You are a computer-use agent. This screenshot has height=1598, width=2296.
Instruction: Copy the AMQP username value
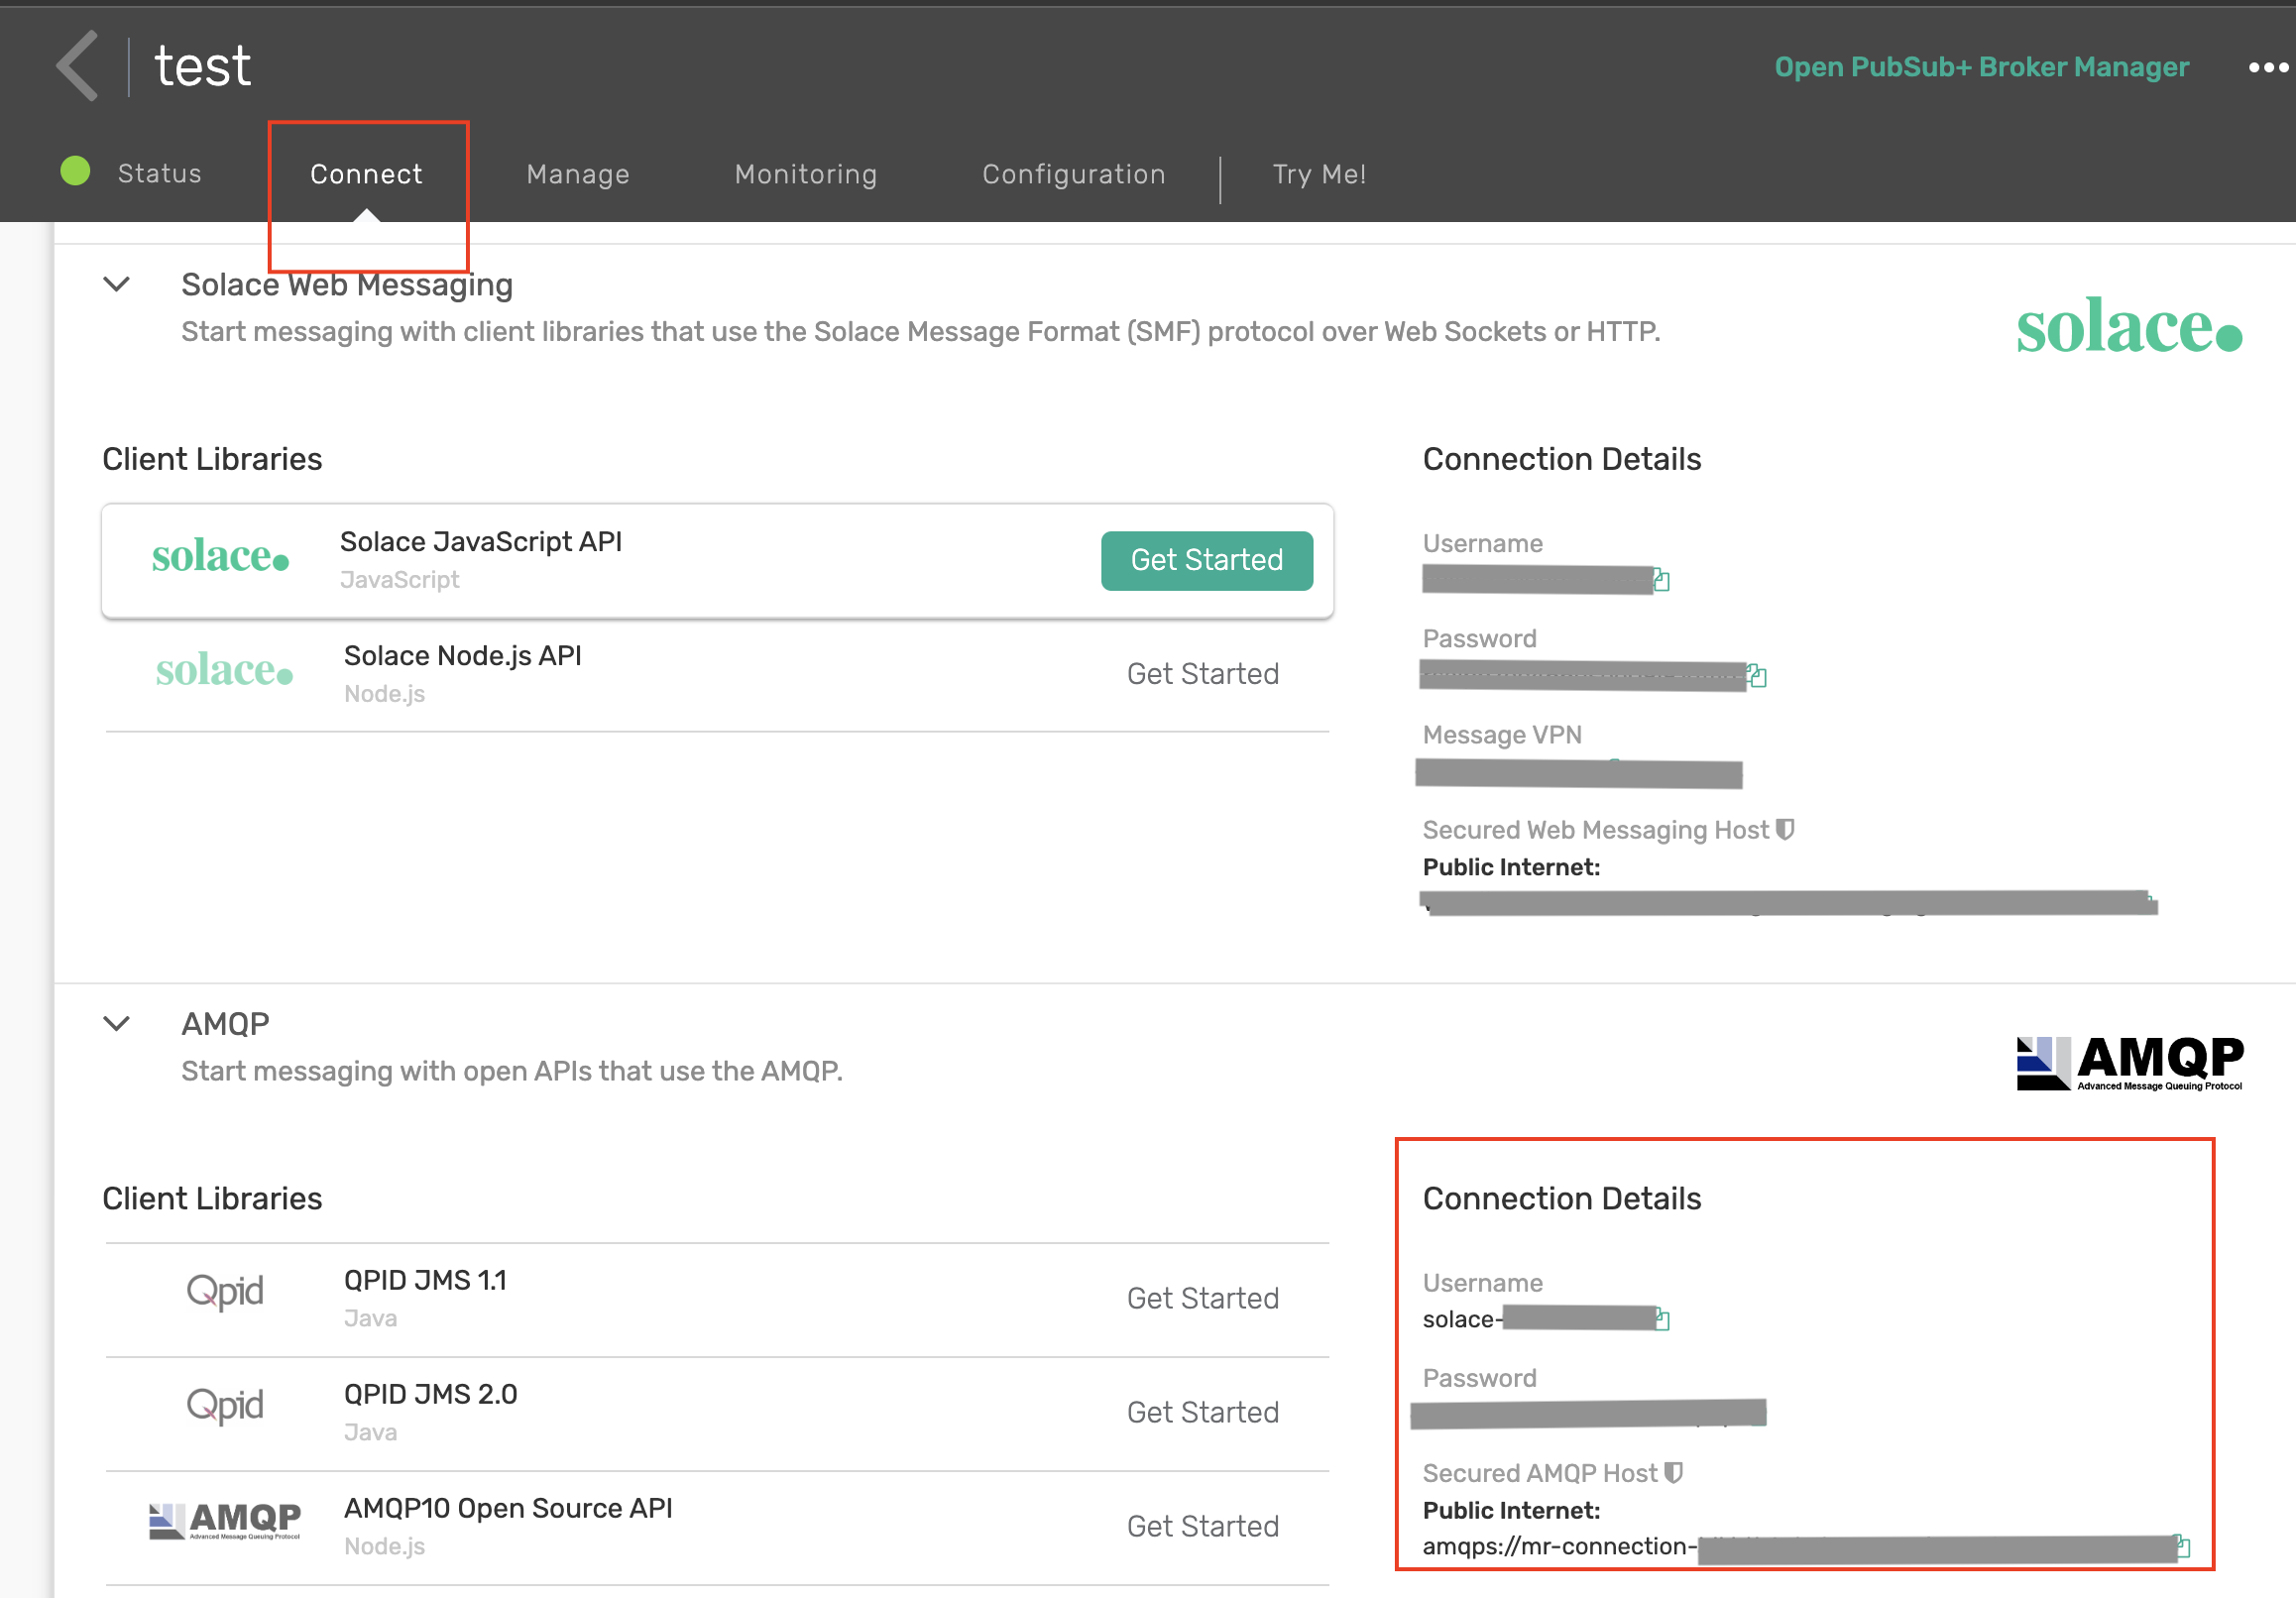point(1661,1319)
